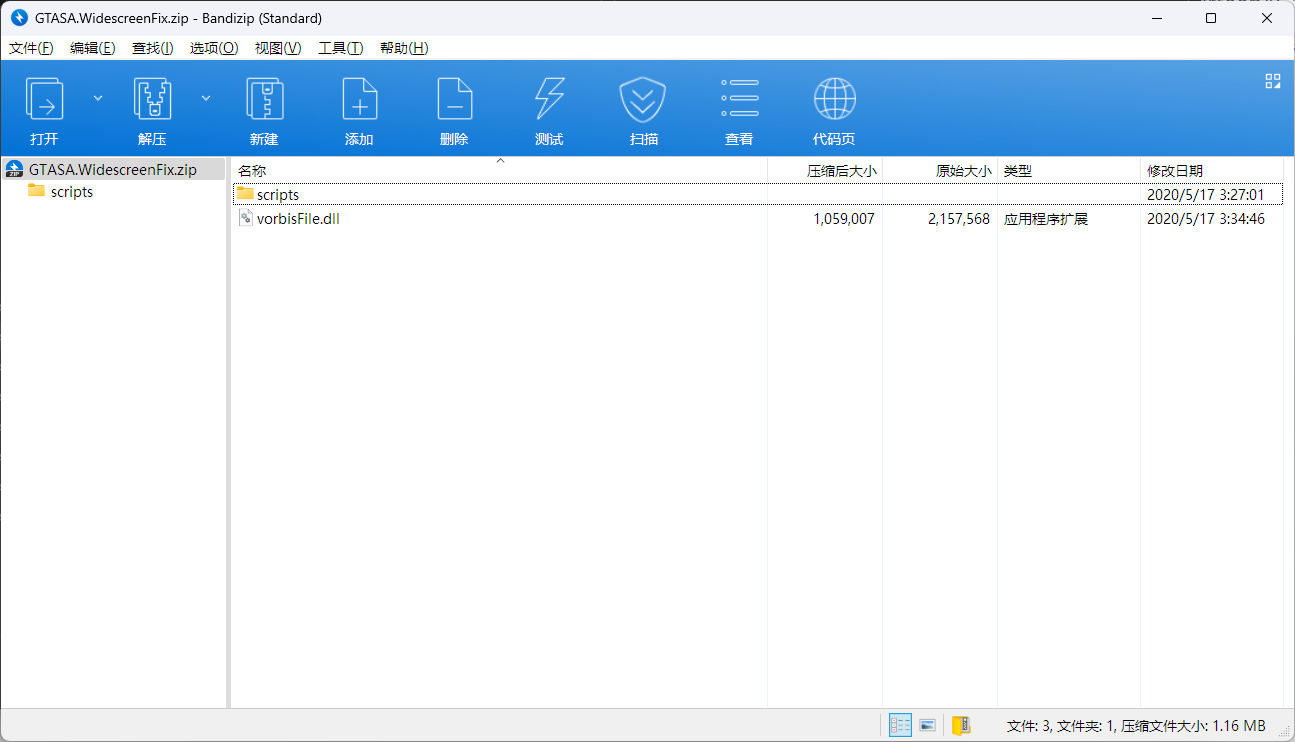Click the Extract (解压) toolbar icon

click(x=152, y=100)
